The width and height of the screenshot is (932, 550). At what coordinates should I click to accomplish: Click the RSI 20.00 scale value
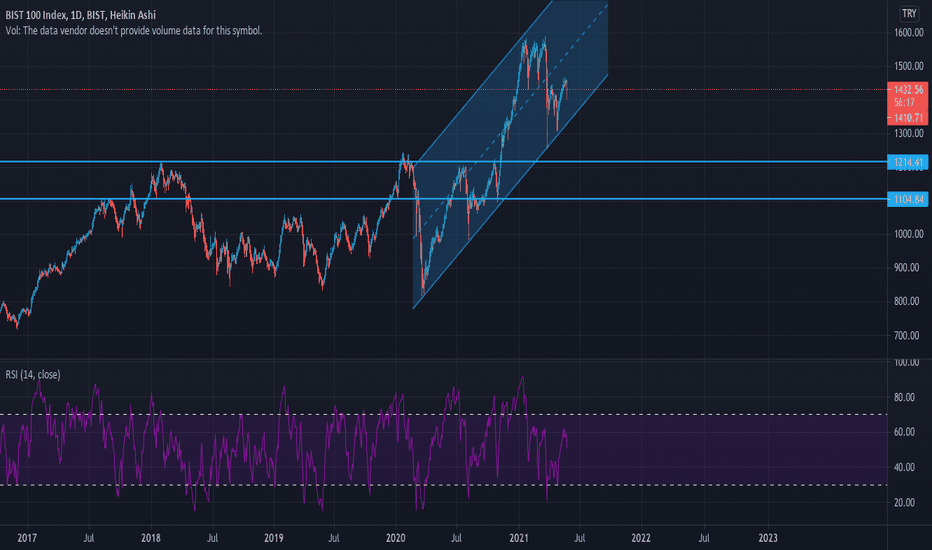click(x=904, y=502)
